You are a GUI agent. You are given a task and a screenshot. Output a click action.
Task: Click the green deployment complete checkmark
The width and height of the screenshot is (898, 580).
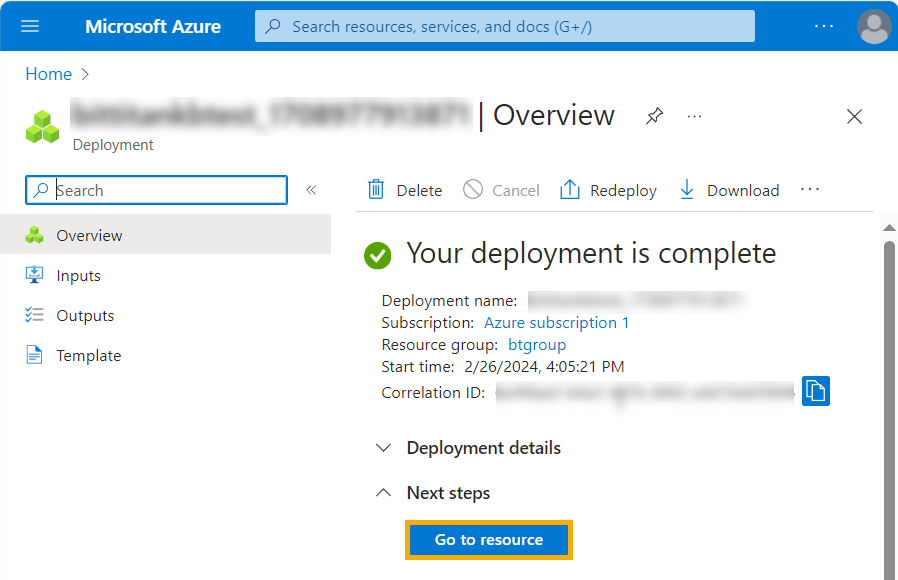tap(377, 255)
